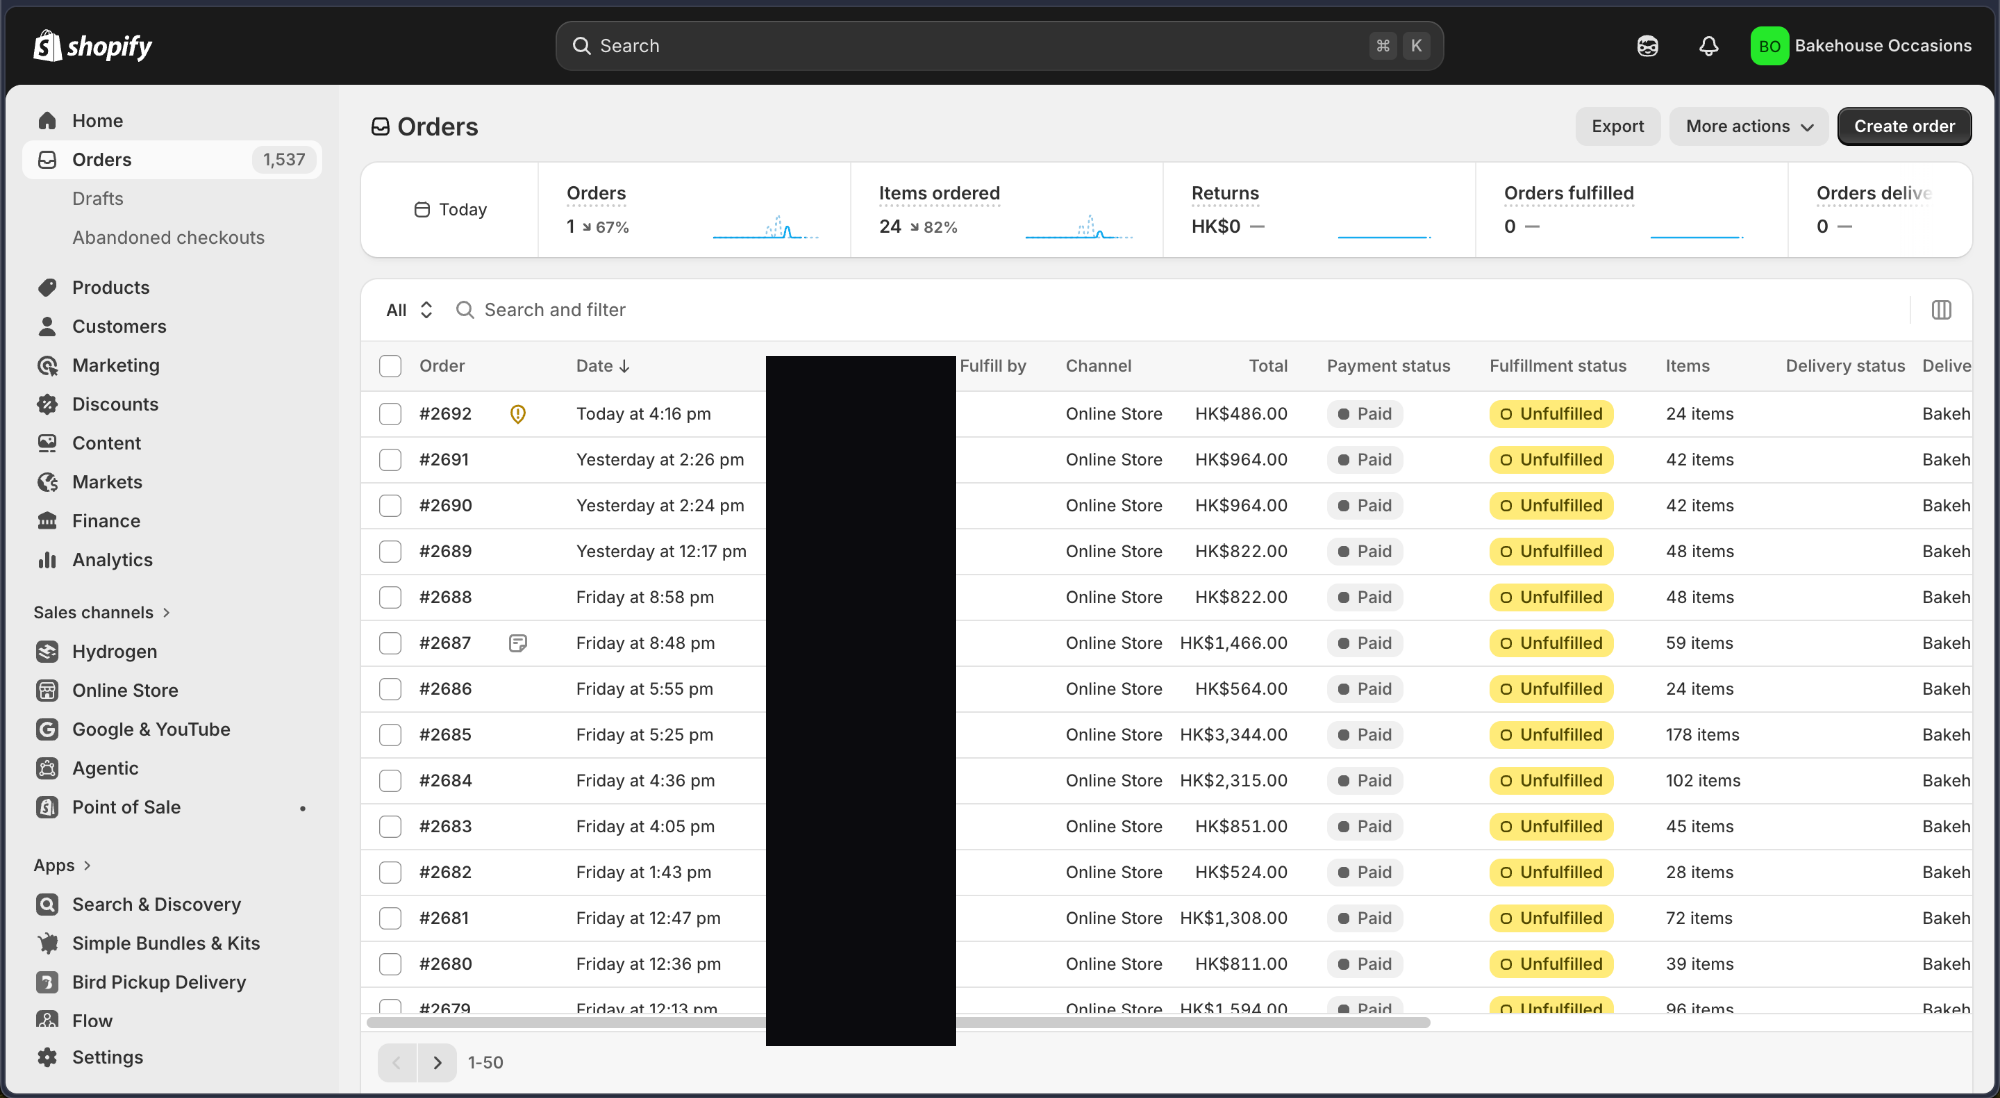Select the checkbox for order #2688

click(x=390, y=598)
